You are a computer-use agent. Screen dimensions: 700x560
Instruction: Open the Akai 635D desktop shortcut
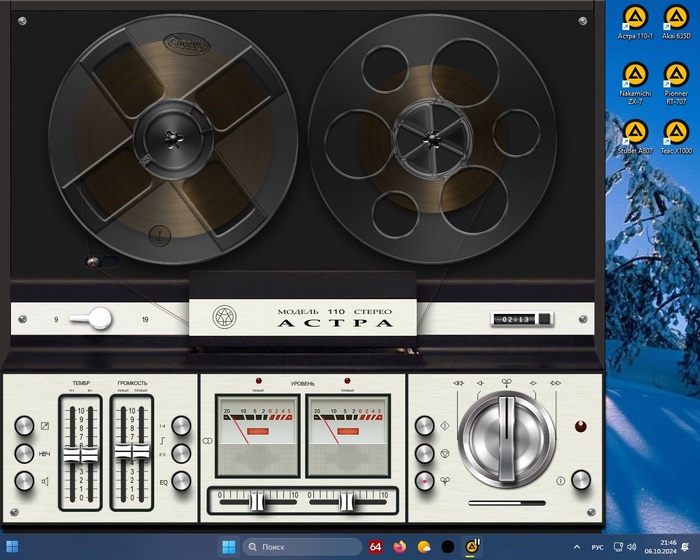click(676, 22)
